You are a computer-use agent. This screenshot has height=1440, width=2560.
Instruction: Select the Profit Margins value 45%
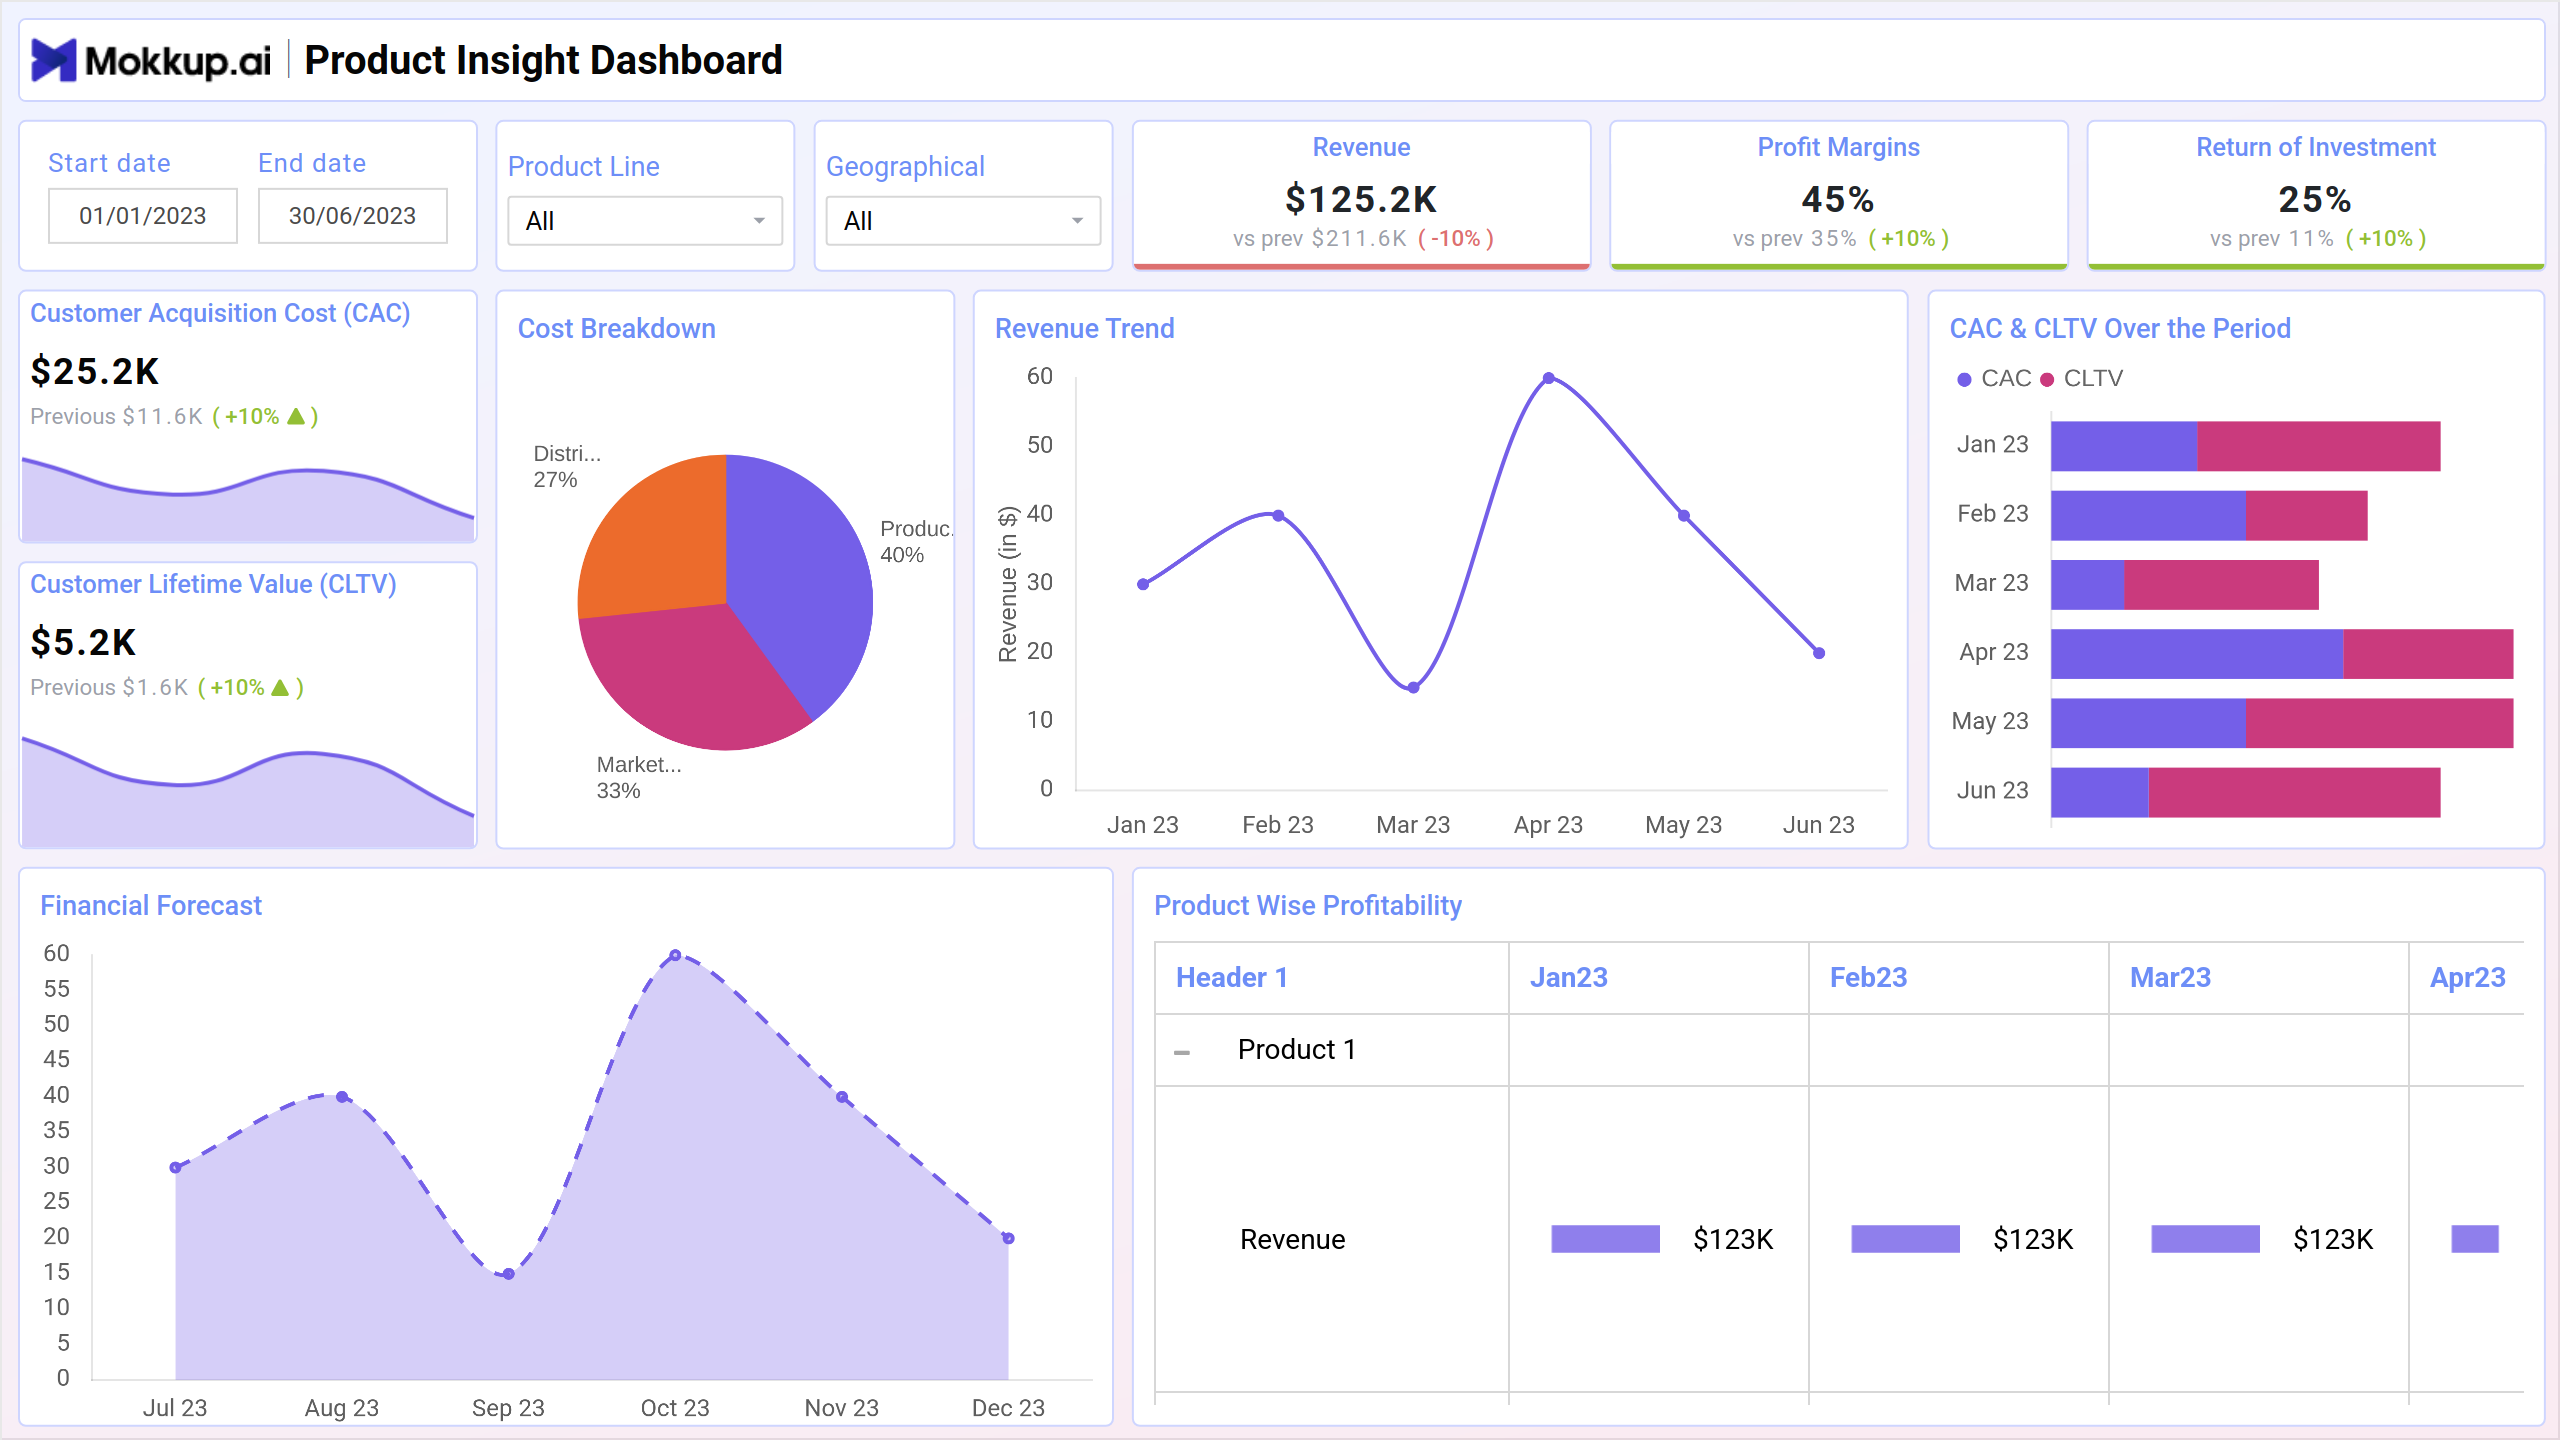coord(1838,200)
